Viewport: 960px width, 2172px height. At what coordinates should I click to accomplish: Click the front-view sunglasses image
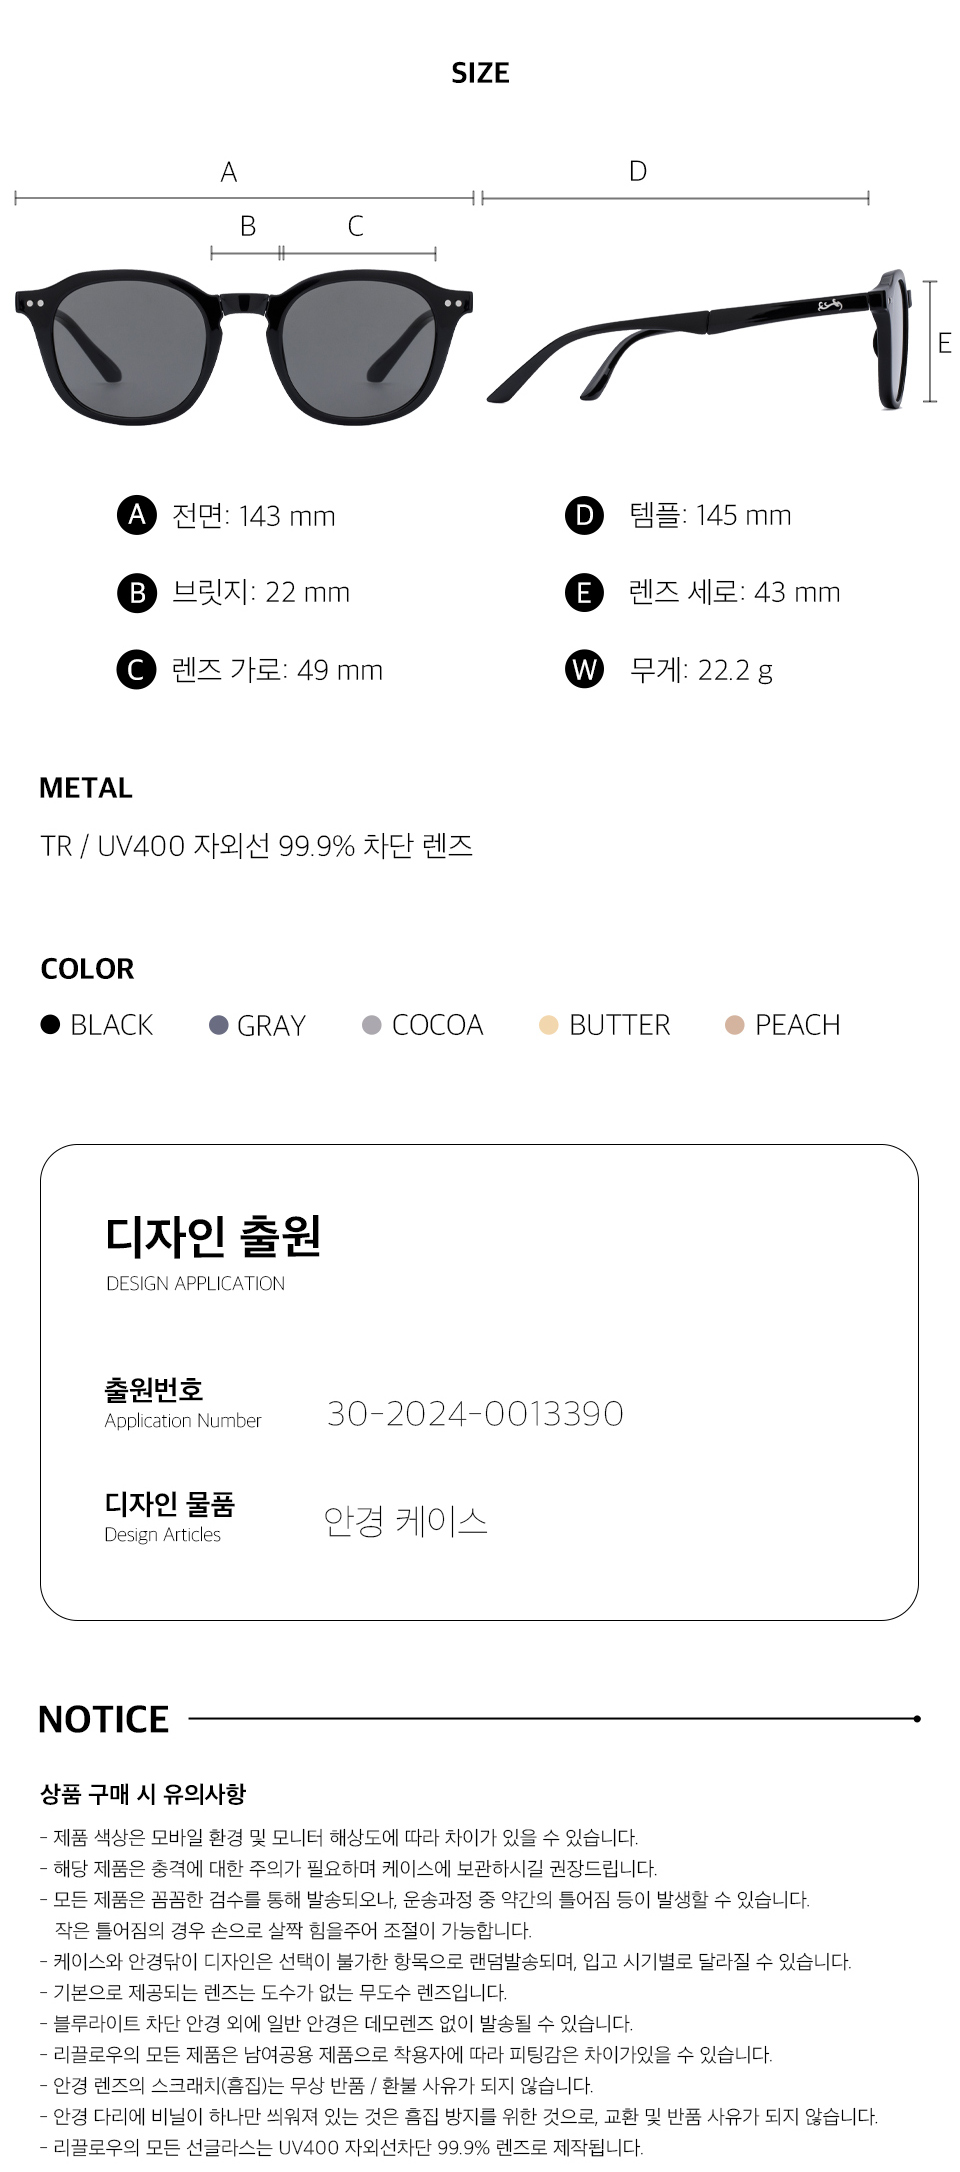(x=243, y=341)
